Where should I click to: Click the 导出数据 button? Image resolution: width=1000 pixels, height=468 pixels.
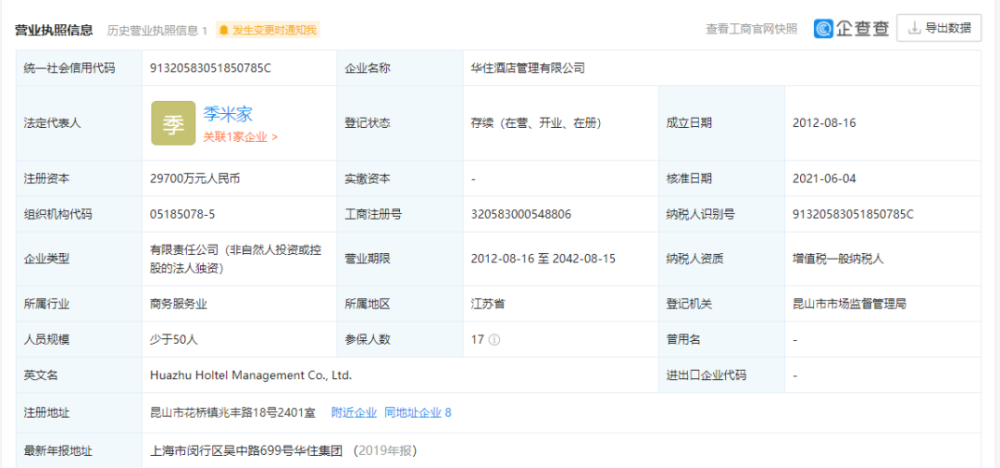coord(939,28)
